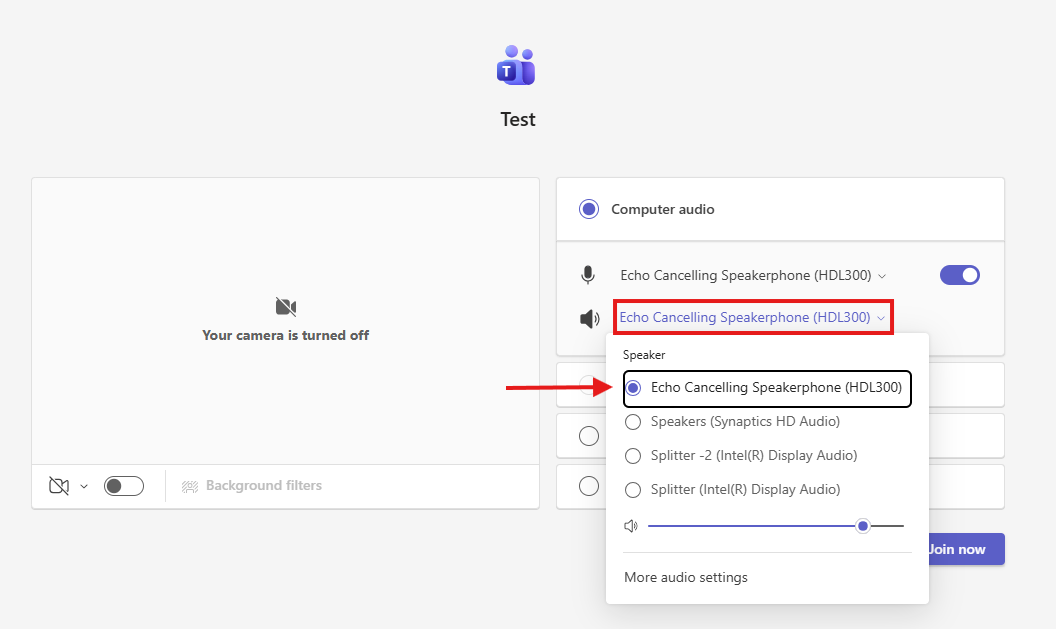
Task: Adjust the speaker volume slider handle
Action: coord(863,526)
